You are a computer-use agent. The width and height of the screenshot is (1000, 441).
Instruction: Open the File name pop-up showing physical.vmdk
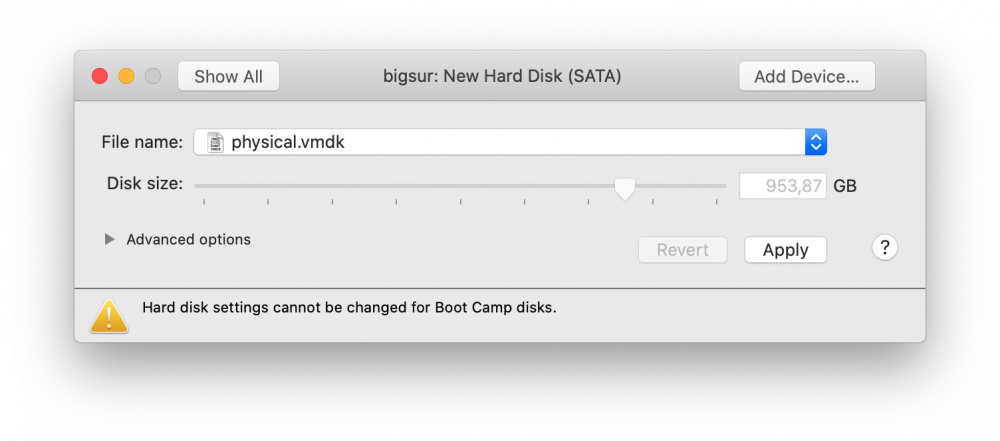pos(500,142)
